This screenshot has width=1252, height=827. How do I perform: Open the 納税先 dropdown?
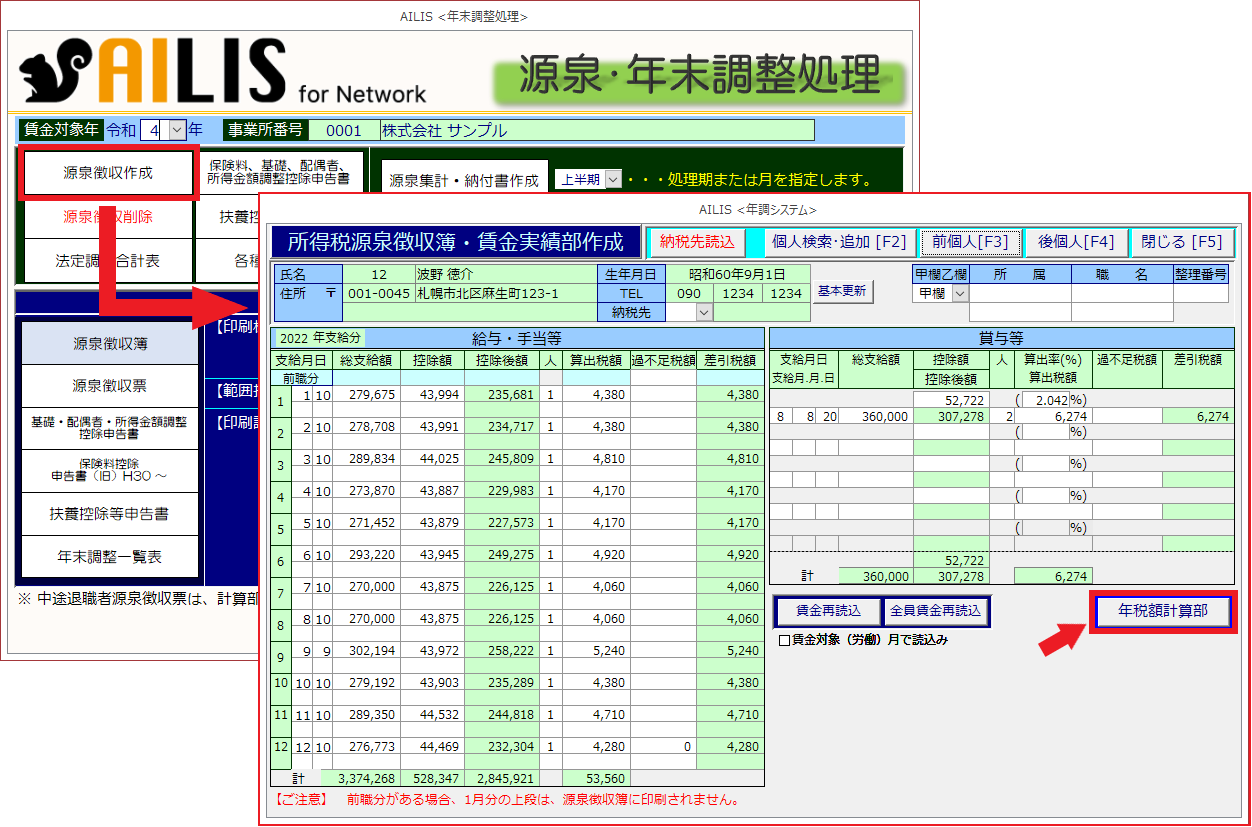pyautogui.click(x=704, y=312)
